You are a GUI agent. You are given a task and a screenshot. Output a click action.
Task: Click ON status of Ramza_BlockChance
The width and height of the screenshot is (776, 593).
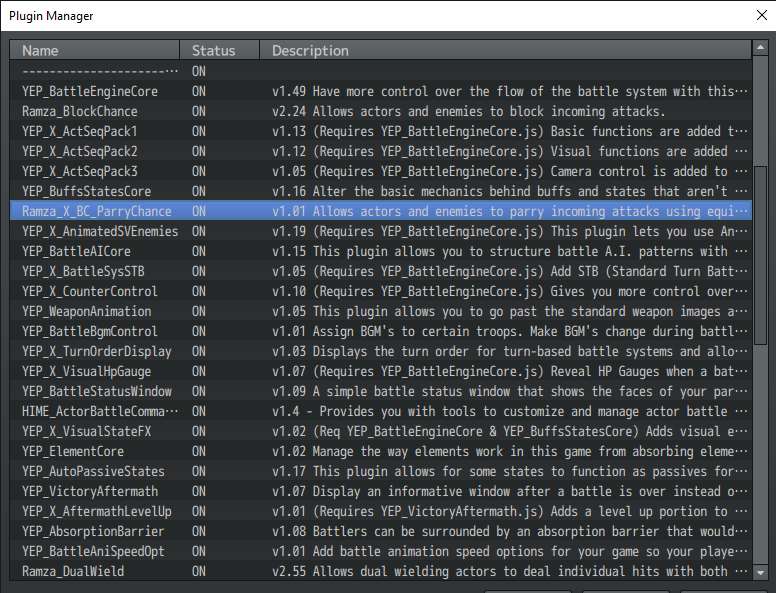point(198,111)
